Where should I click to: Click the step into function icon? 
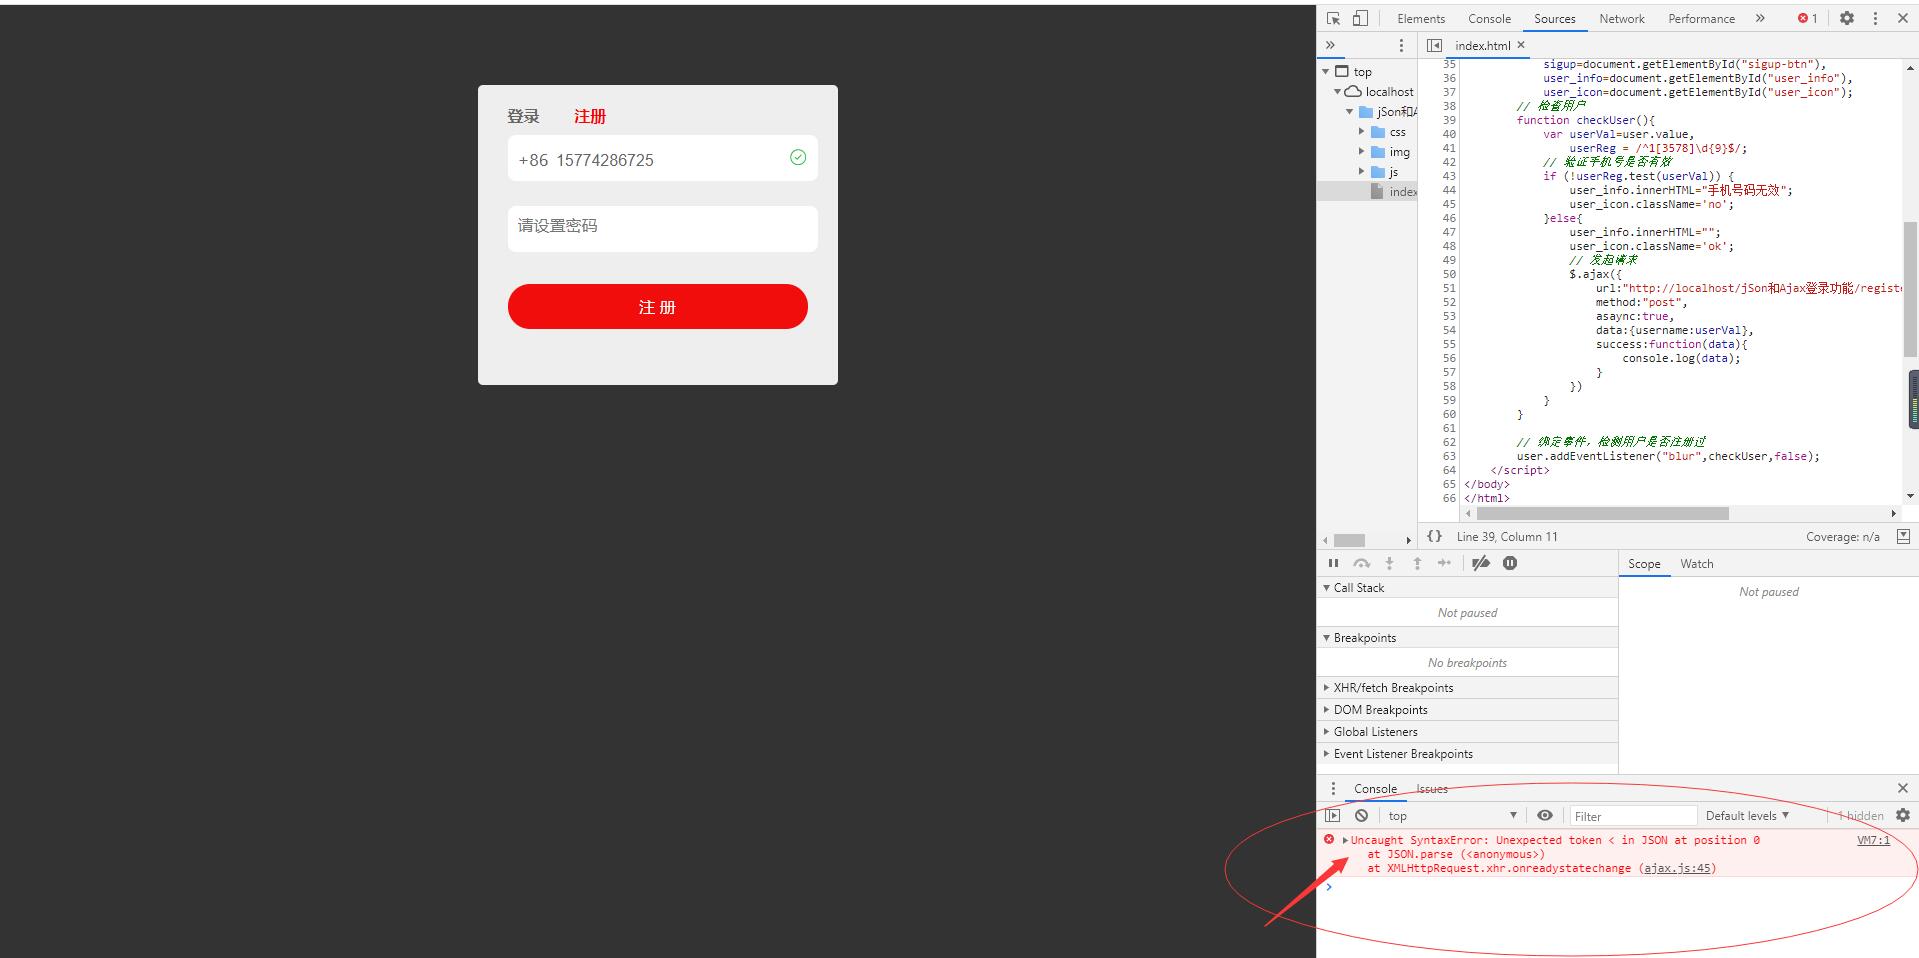click(1389, 563)
